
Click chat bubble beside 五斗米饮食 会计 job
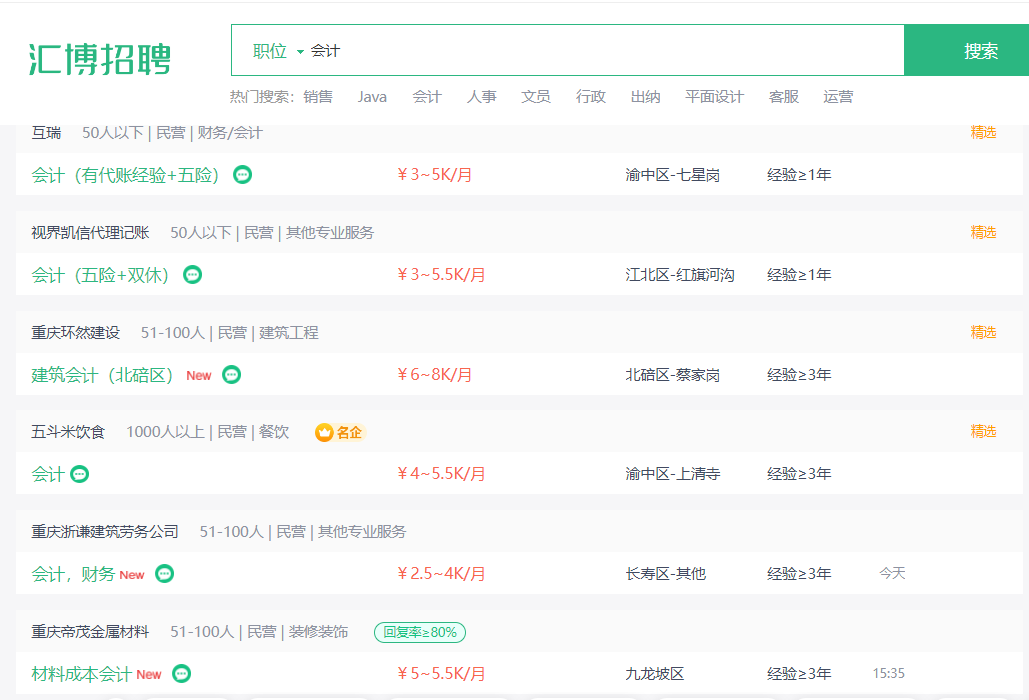click(x=79, y=474)
